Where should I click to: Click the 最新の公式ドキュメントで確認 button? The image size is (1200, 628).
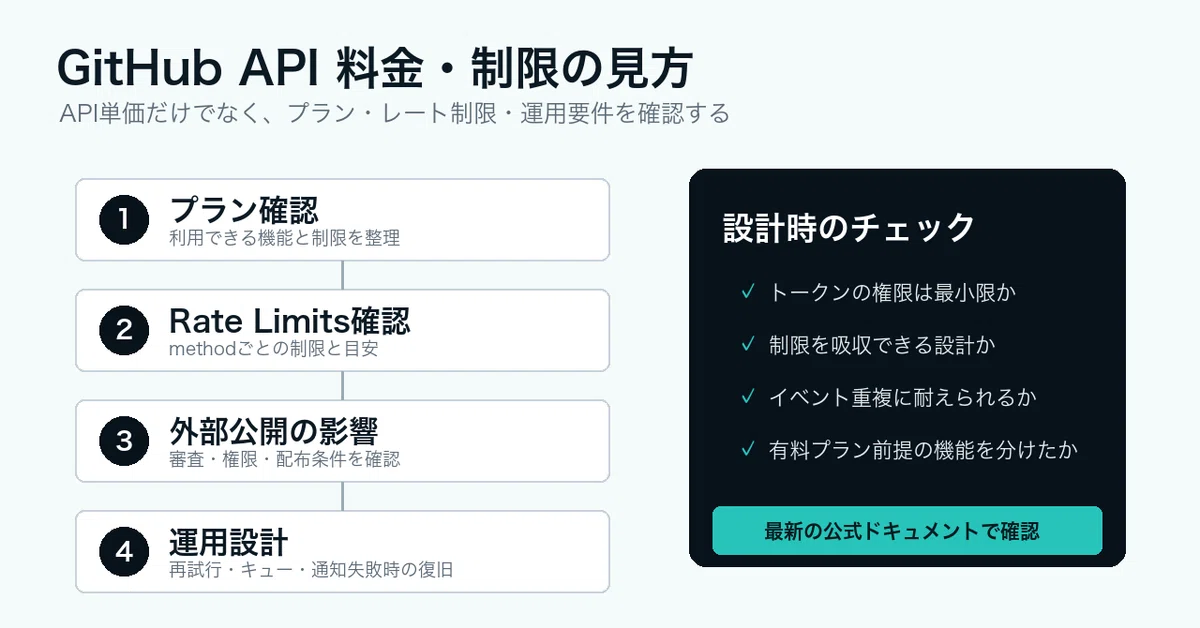[x=907, y=530]
